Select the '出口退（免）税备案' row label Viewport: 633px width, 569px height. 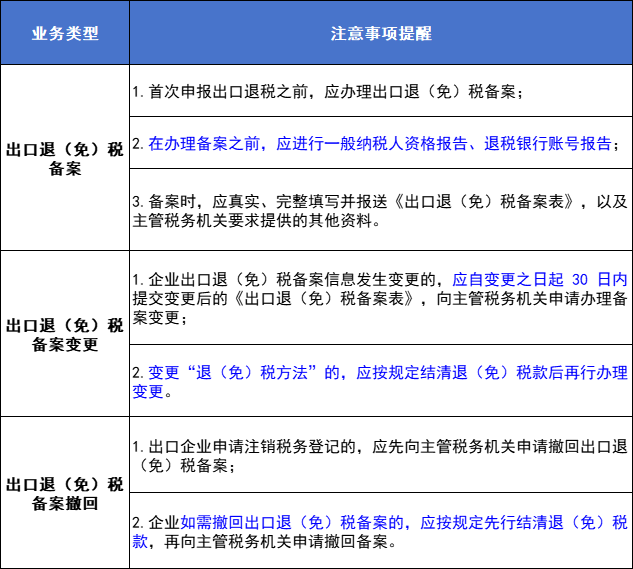click(x=65, y=158)
